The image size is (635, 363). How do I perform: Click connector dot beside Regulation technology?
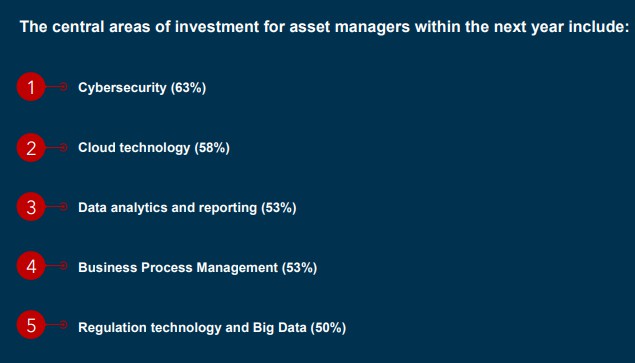(63, 325)
